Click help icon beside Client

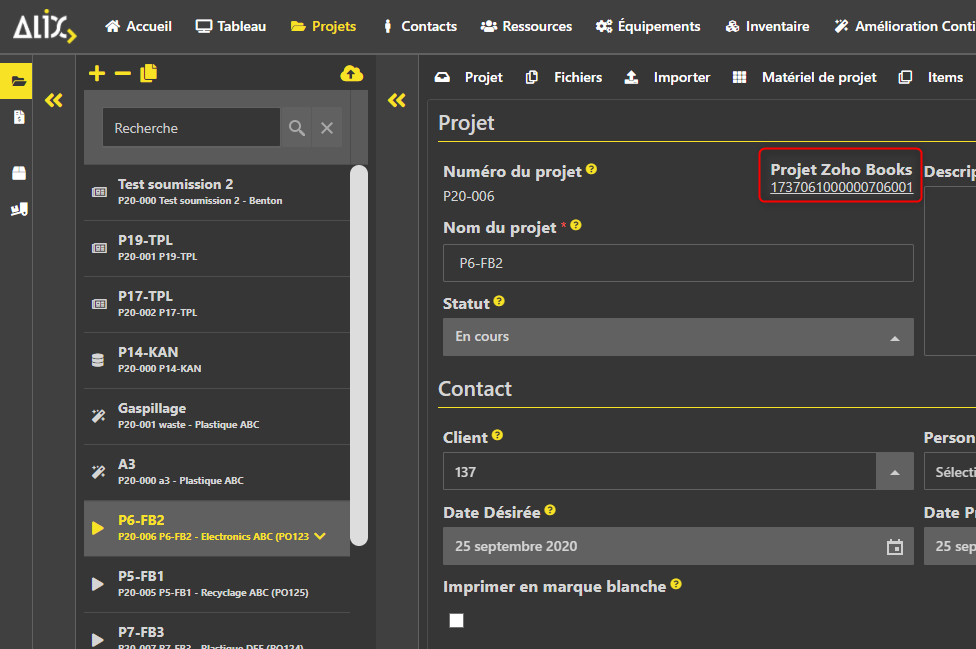point(497,435)
